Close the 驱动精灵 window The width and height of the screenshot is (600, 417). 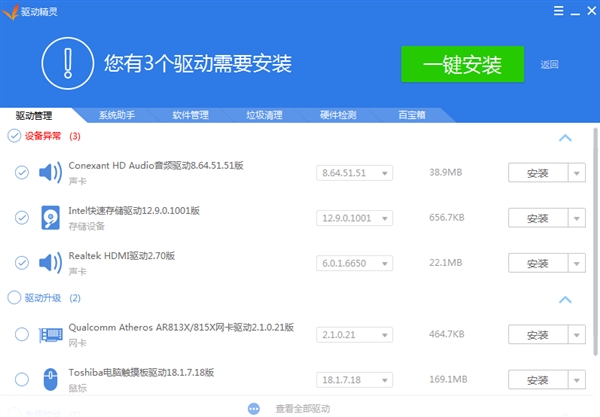click(592, 11)
